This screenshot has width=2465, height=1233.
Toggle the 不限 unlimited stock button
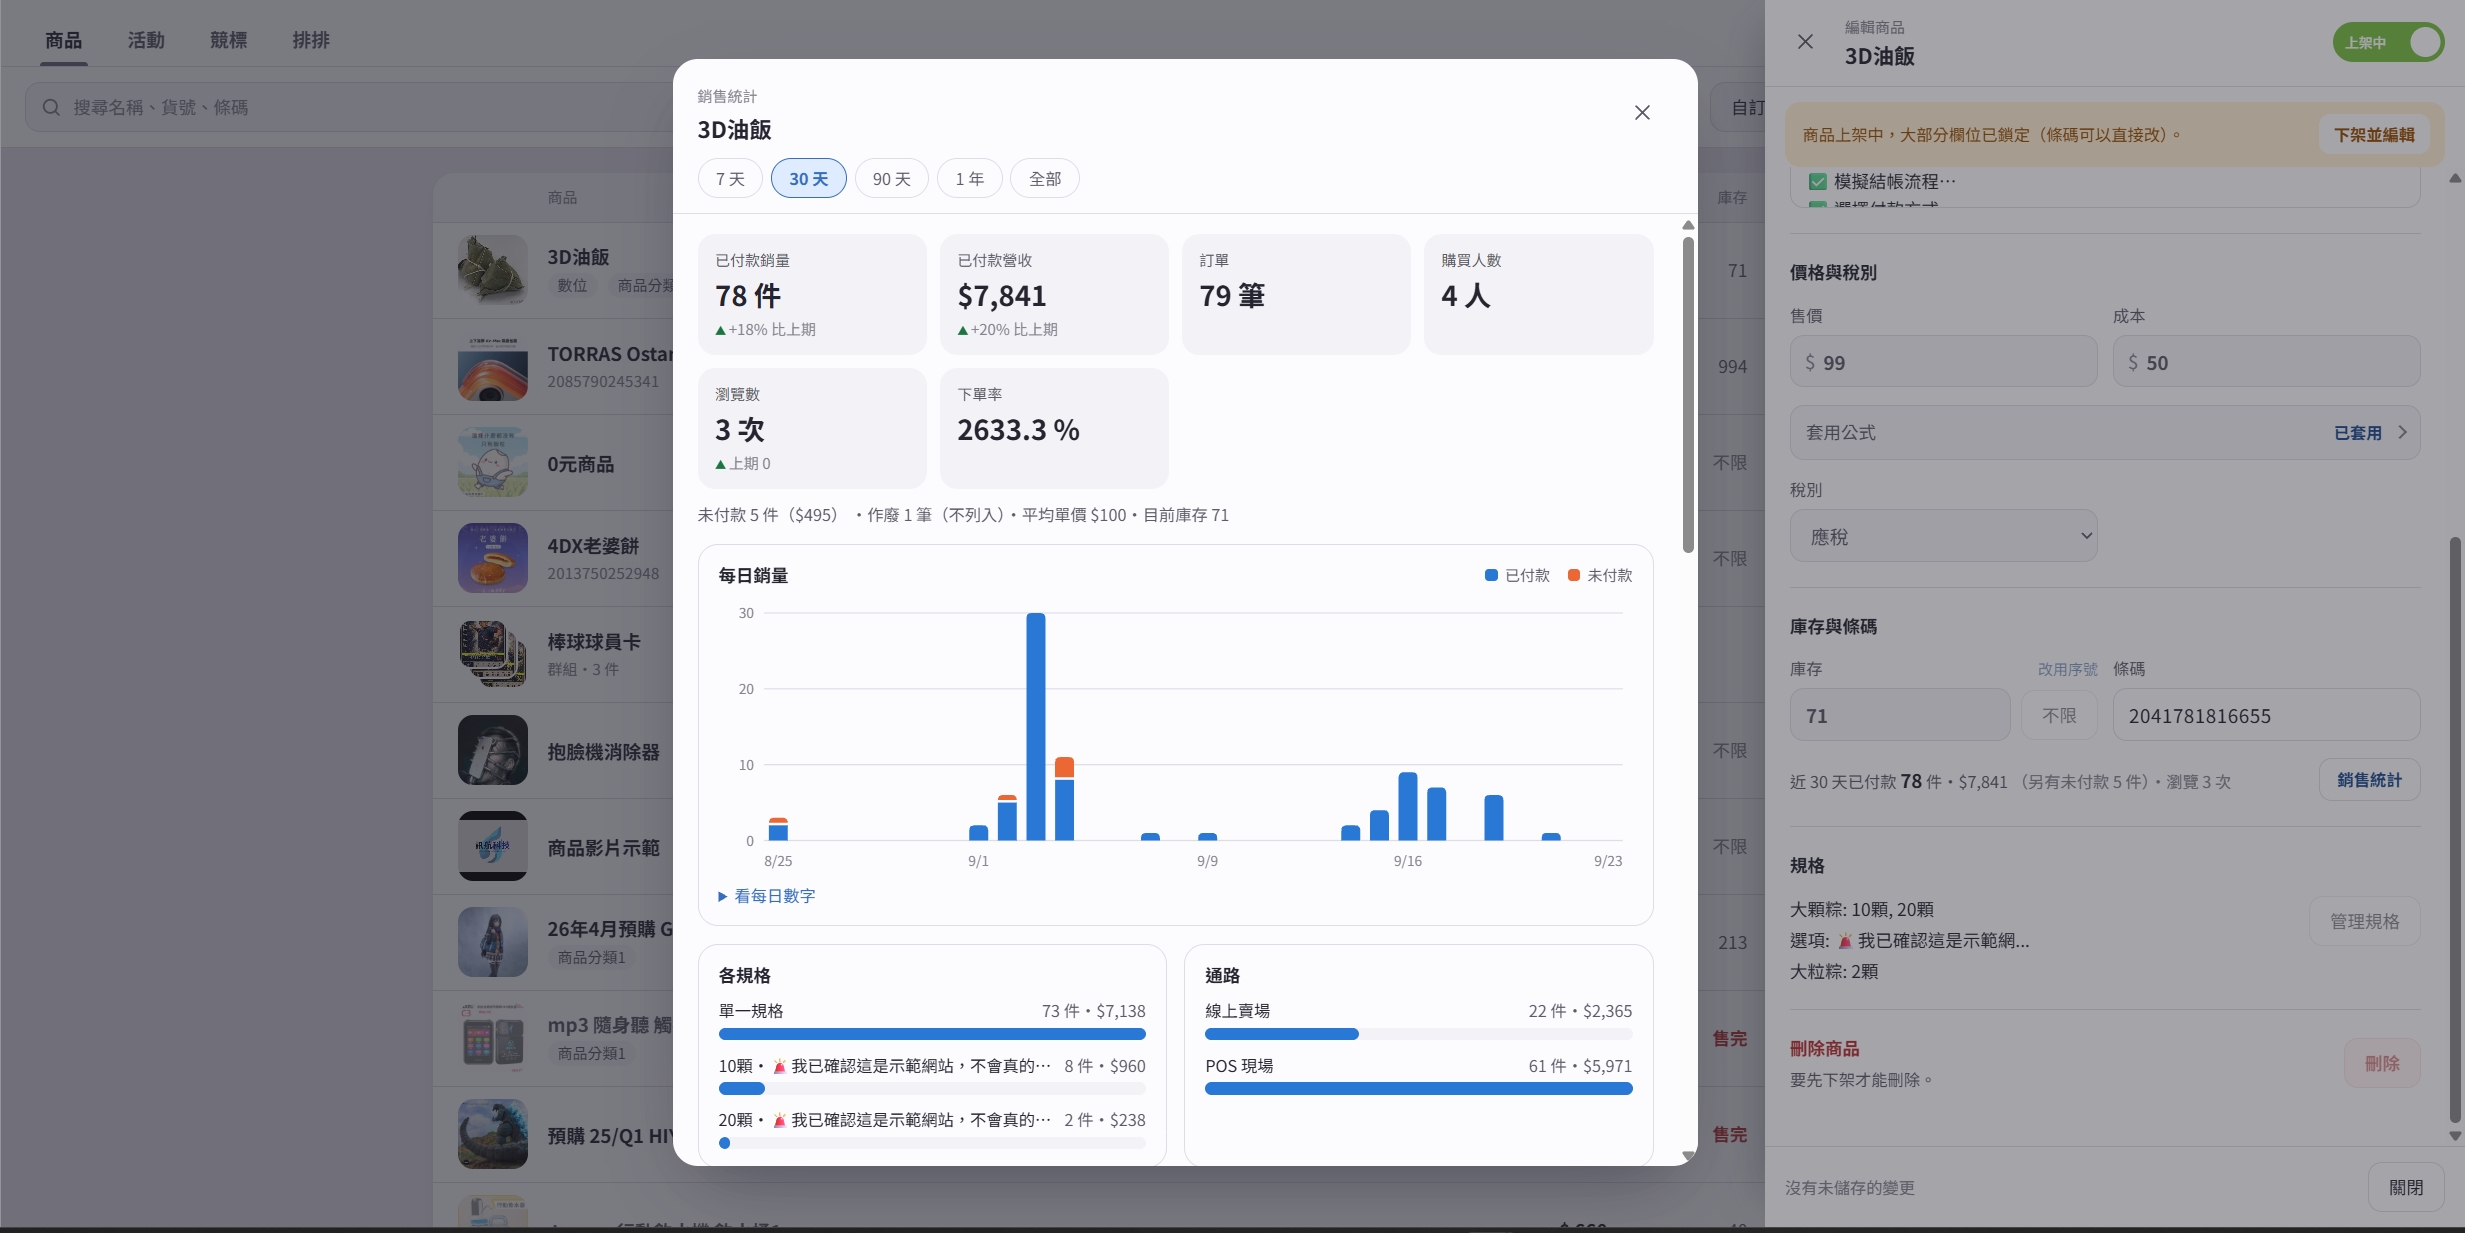pos(2059,715)
